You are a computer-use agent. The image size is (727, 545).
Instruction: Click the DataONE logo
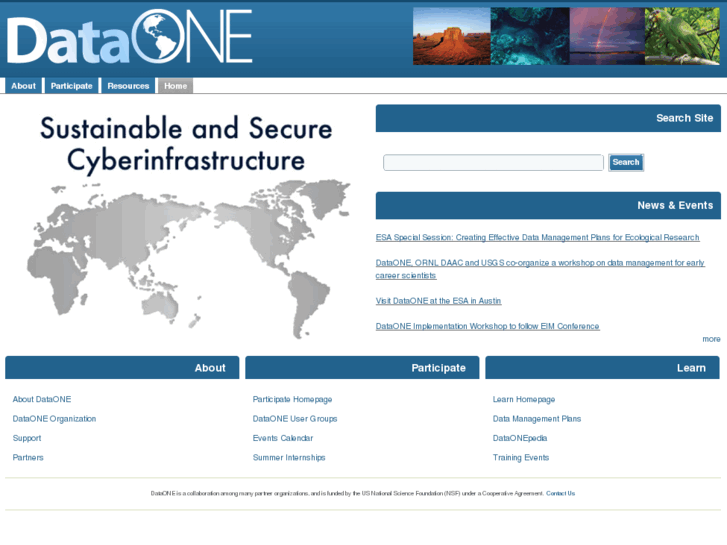(129, 37)
